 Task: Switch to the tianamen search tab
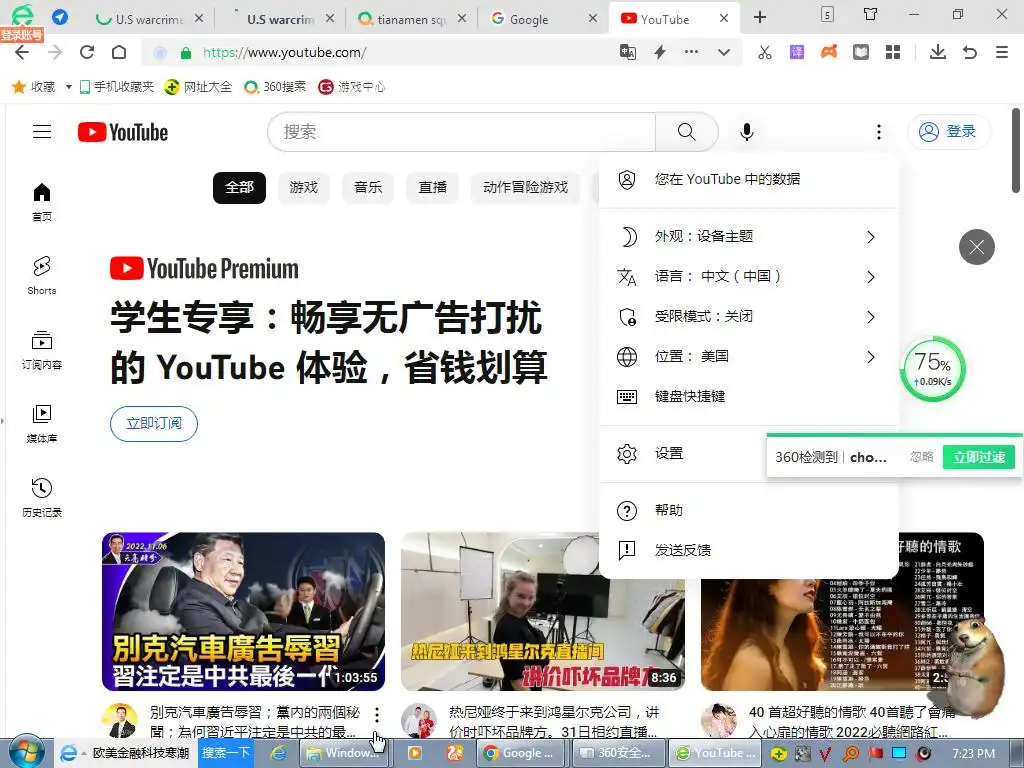[413, 19]
